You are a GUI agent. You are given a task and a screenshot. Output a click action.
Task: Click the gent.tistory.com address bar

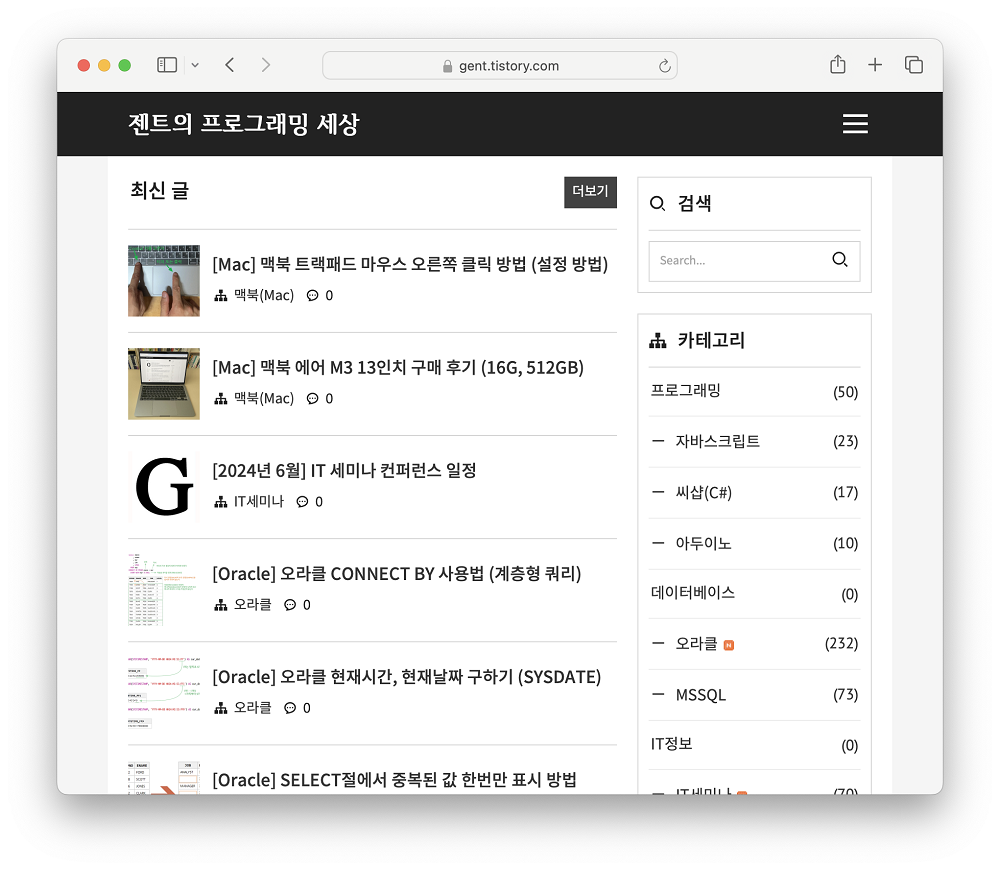pyautogui.click(x=500, y=66)
